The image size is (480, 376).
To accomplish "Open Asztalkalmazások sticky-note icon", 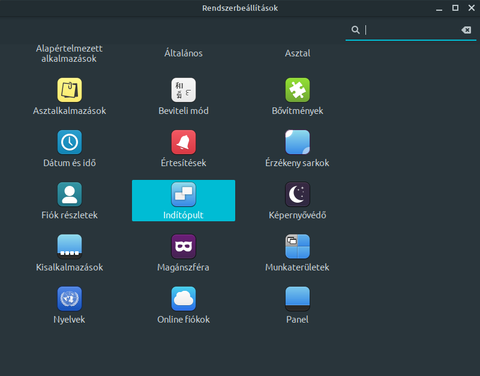I will pos(69,90).
